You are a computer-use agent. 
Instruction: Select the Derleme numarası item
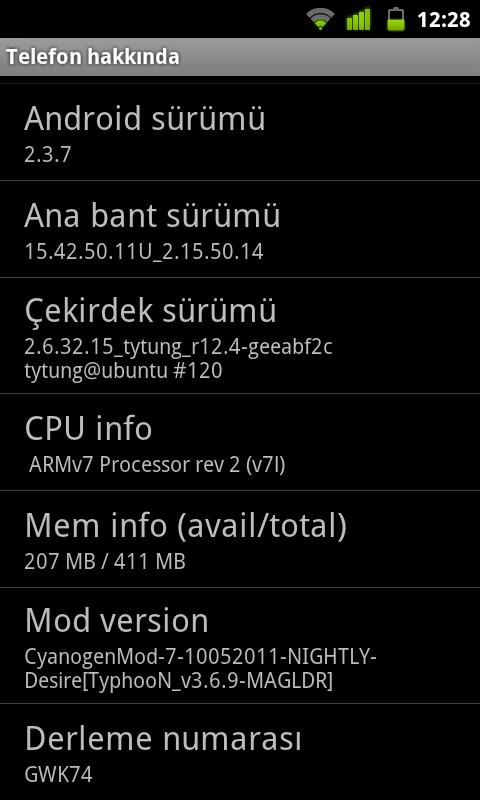coord(240,752)
